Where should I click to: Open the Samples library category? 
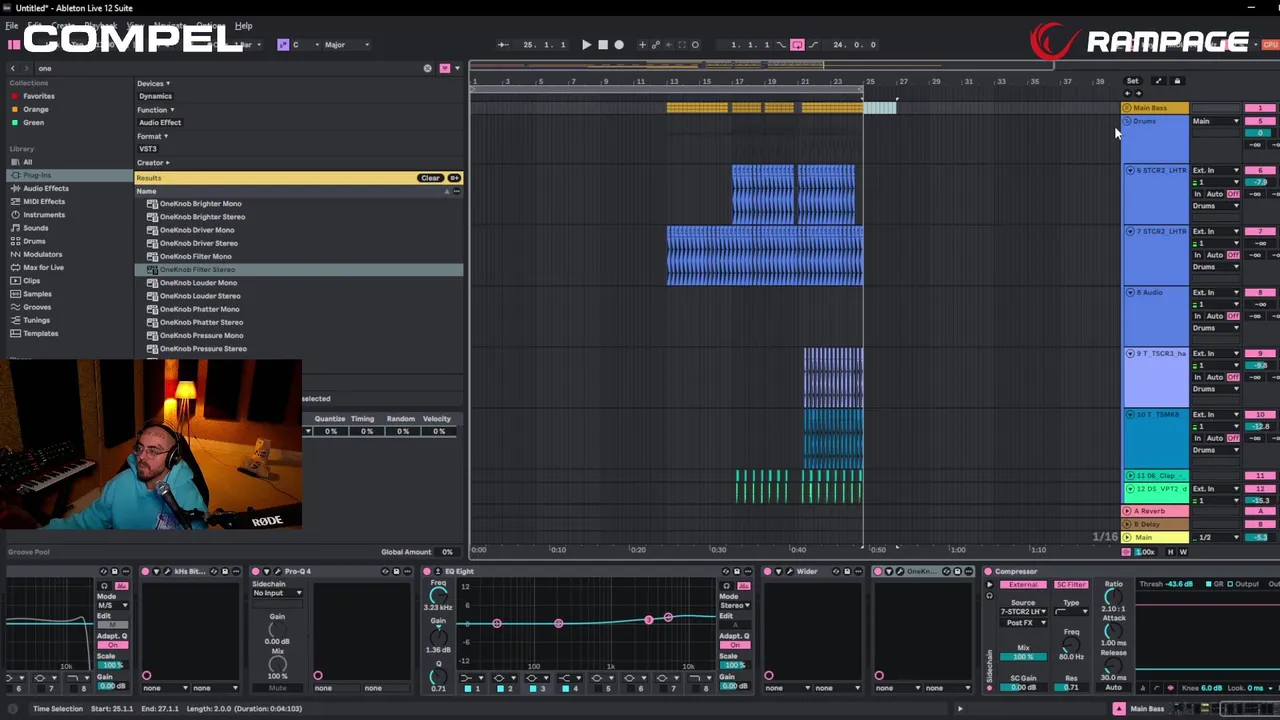[37, 294]
